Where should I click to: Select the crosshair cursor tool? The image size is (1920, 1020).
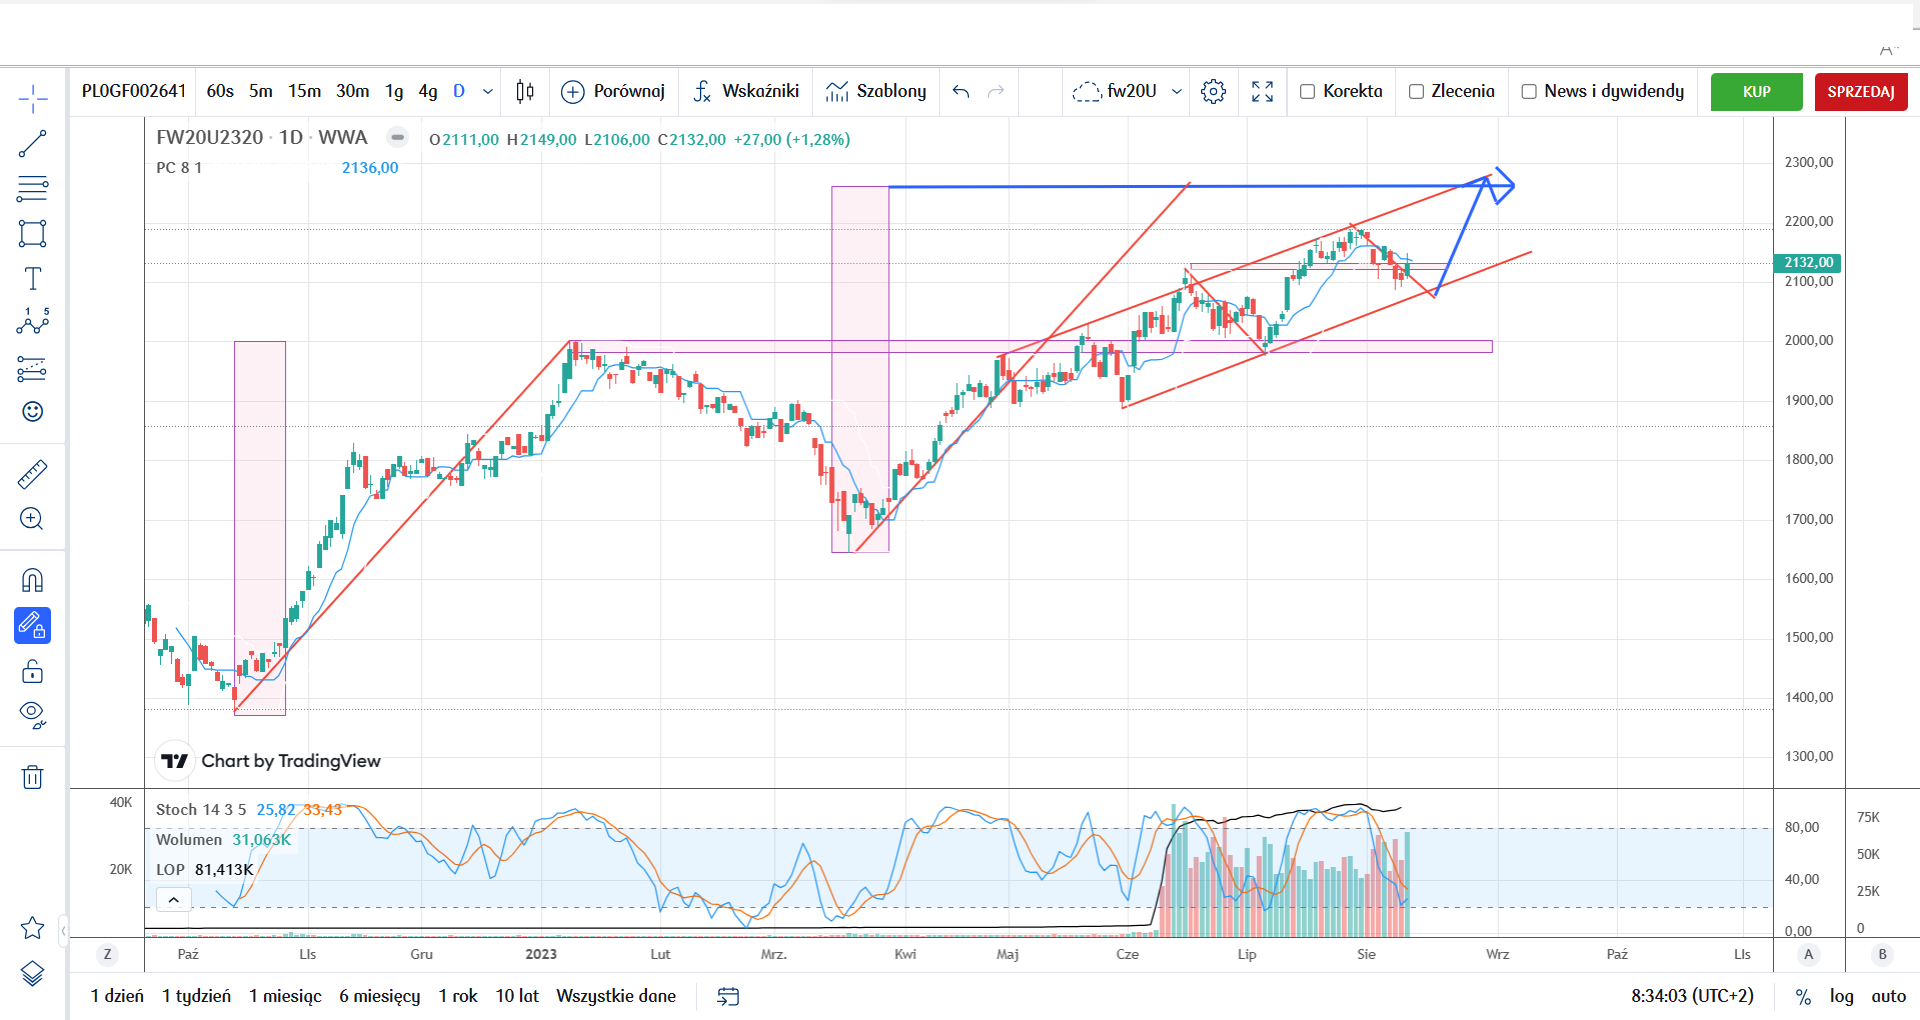click(x=33, y=98)
